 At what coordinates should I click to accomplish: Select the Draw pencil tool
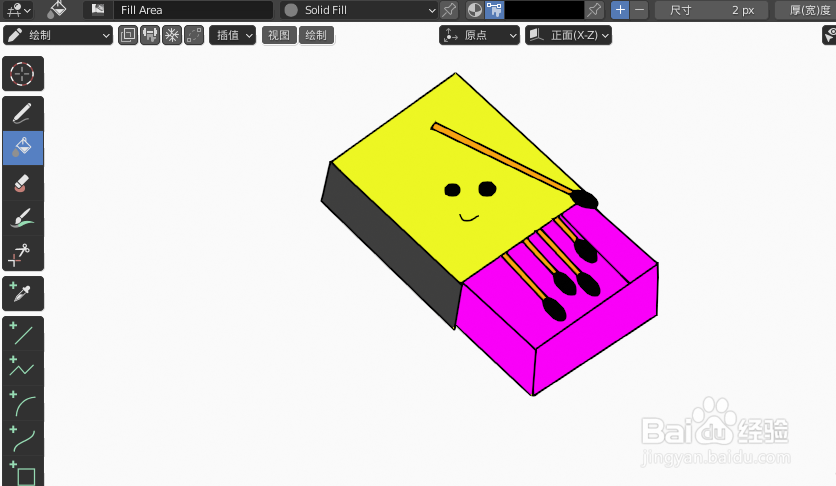coord(22,114)
